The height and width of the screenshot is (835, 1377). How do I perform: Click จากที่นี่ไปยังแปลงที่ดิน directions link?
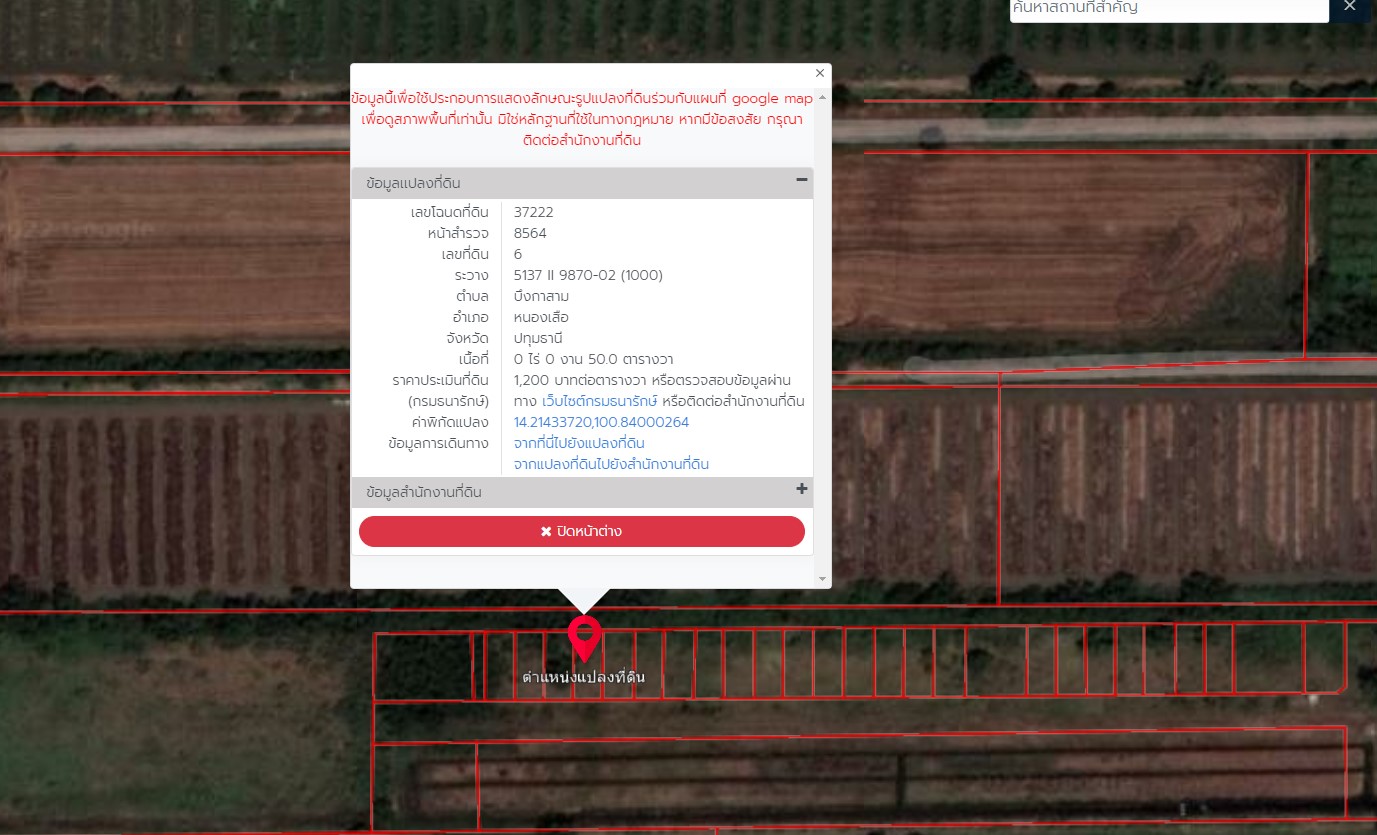pyautogui.click(x=579, y=443)
